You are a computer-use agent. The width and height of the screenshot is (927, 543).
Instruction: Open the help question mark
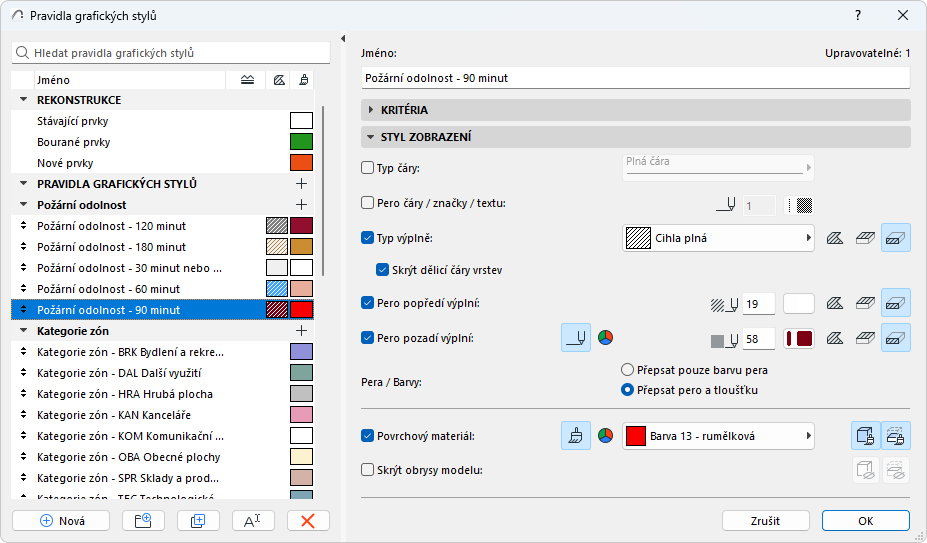point(858,15)
